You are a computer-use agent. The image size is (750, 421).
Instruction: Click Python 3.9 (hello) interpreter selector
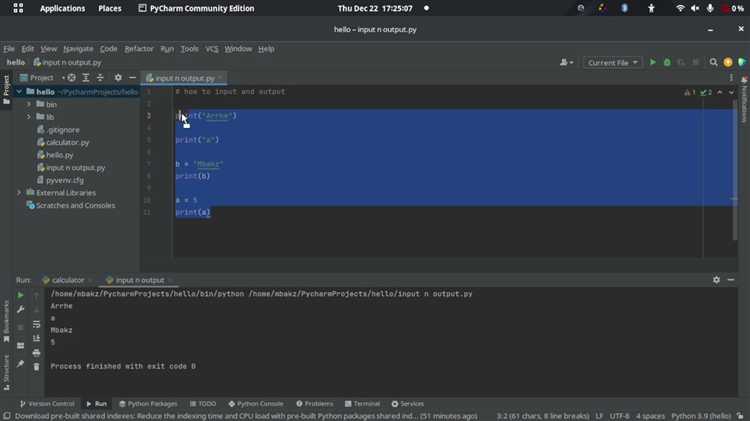pos(701,416)
